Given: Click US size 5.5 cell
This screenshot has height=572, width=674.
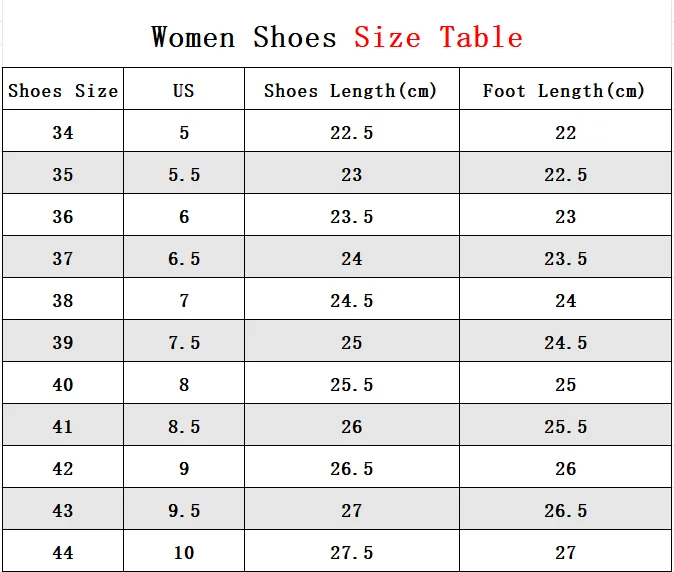Looking at the screenshot, I should coord(183,175).
